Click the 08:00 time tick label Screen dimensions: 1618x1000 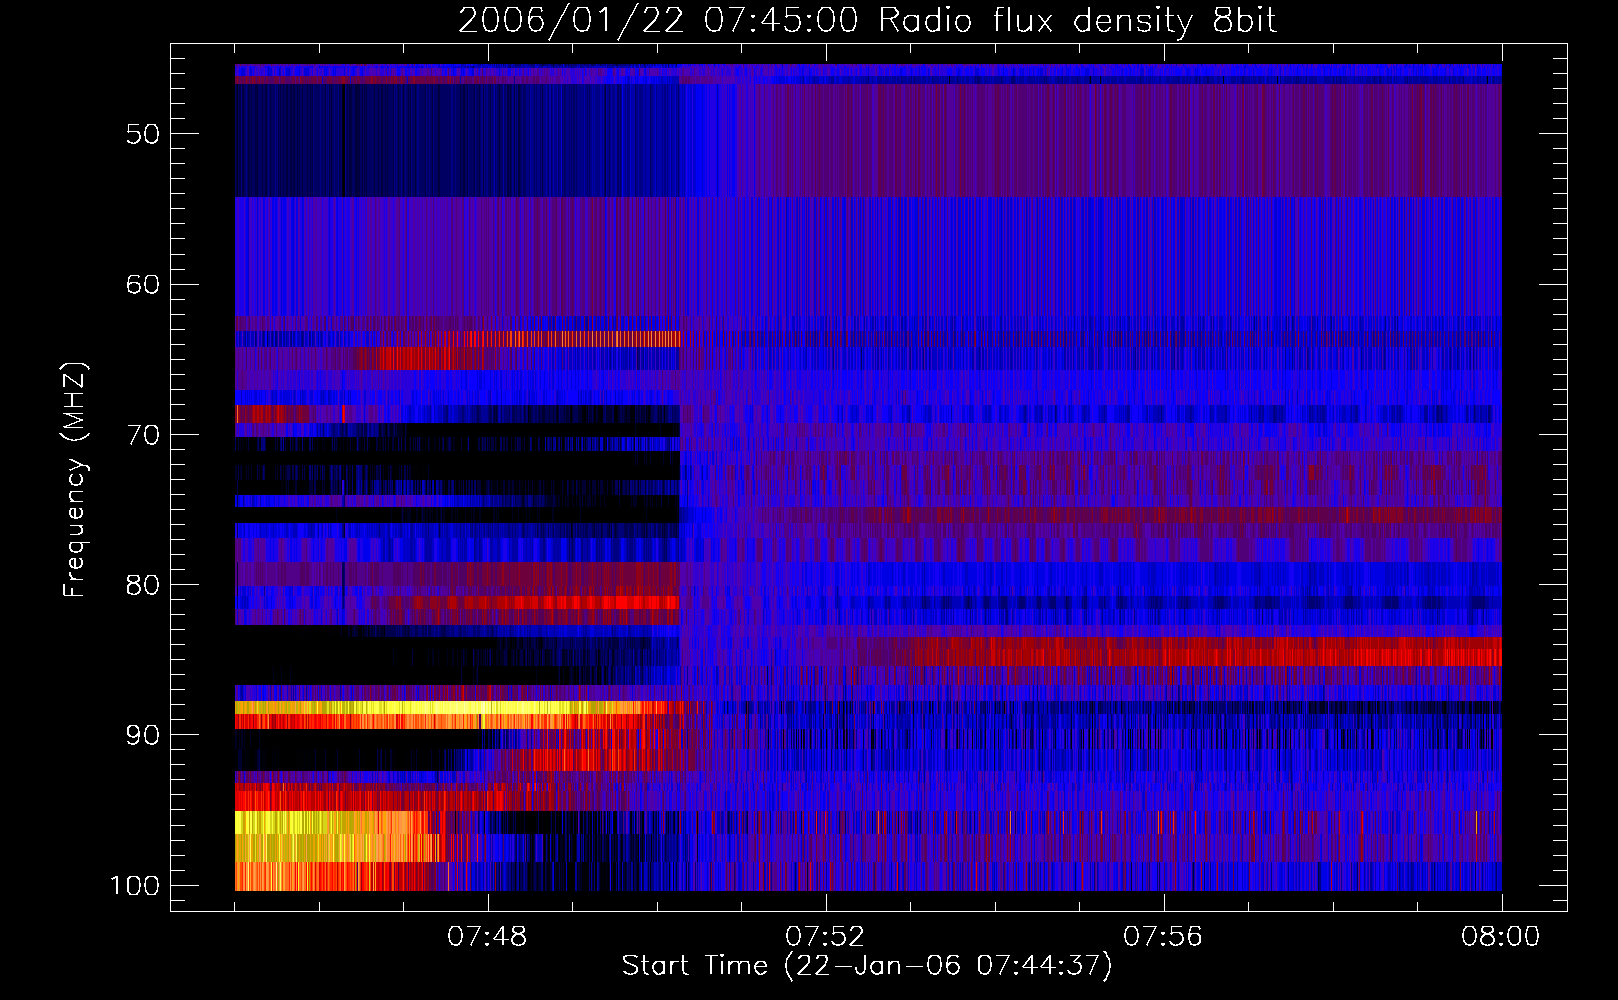1501,937
